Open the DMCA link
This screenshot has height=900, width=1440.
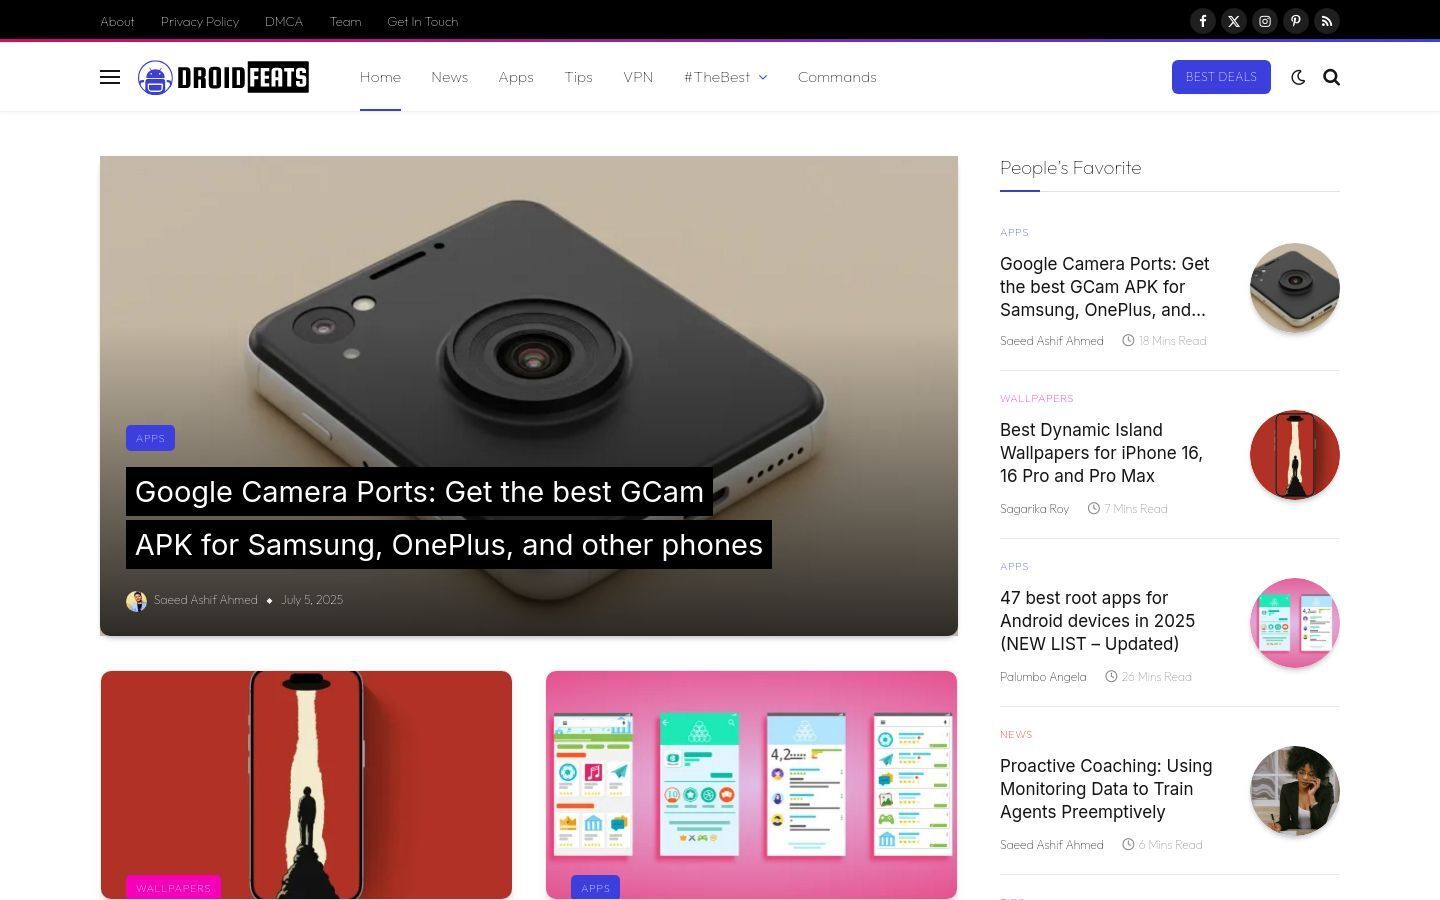point(284,21)
